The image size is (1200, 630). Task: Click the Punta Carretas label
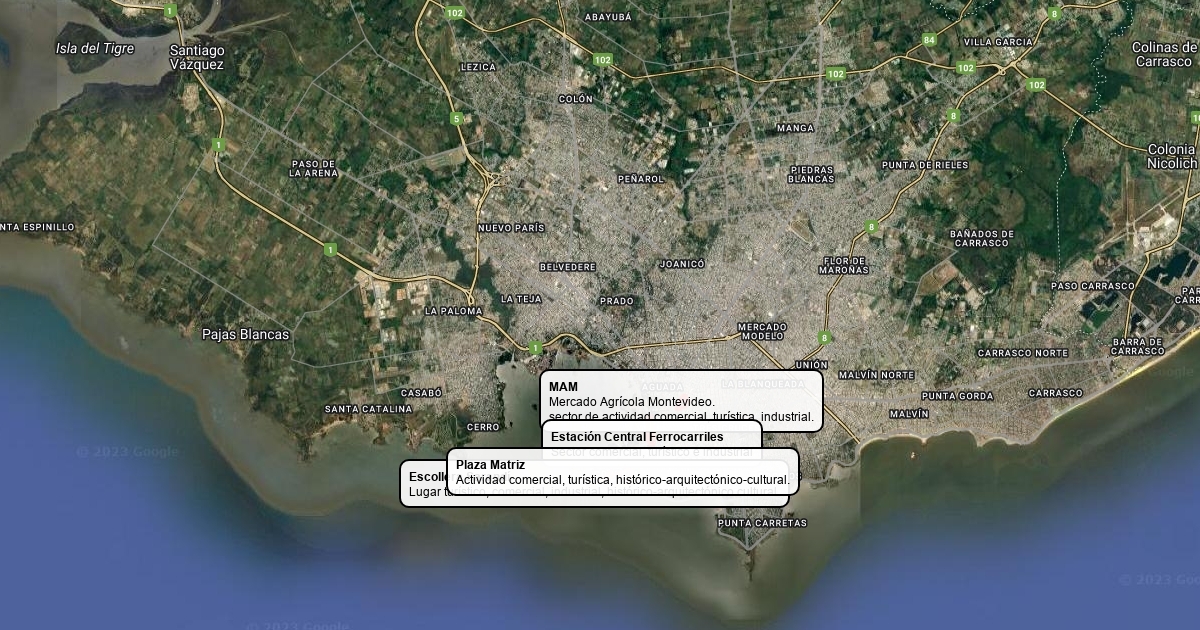(762, 523)
